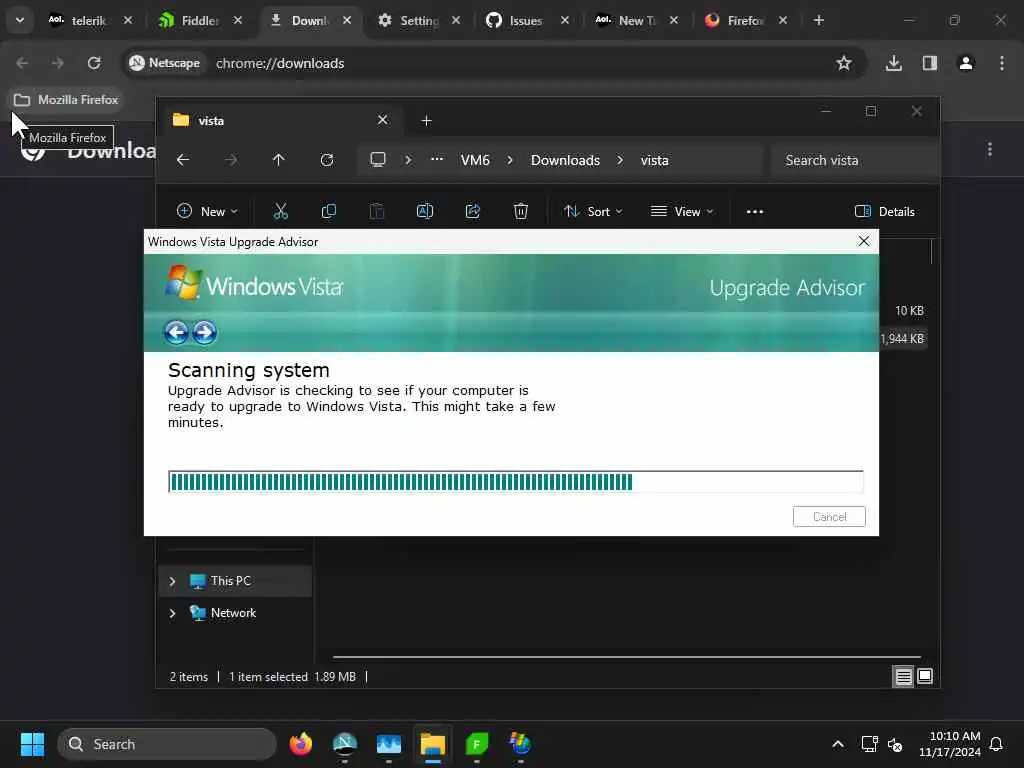Add a new File Explorer tab

coord(426,120)
